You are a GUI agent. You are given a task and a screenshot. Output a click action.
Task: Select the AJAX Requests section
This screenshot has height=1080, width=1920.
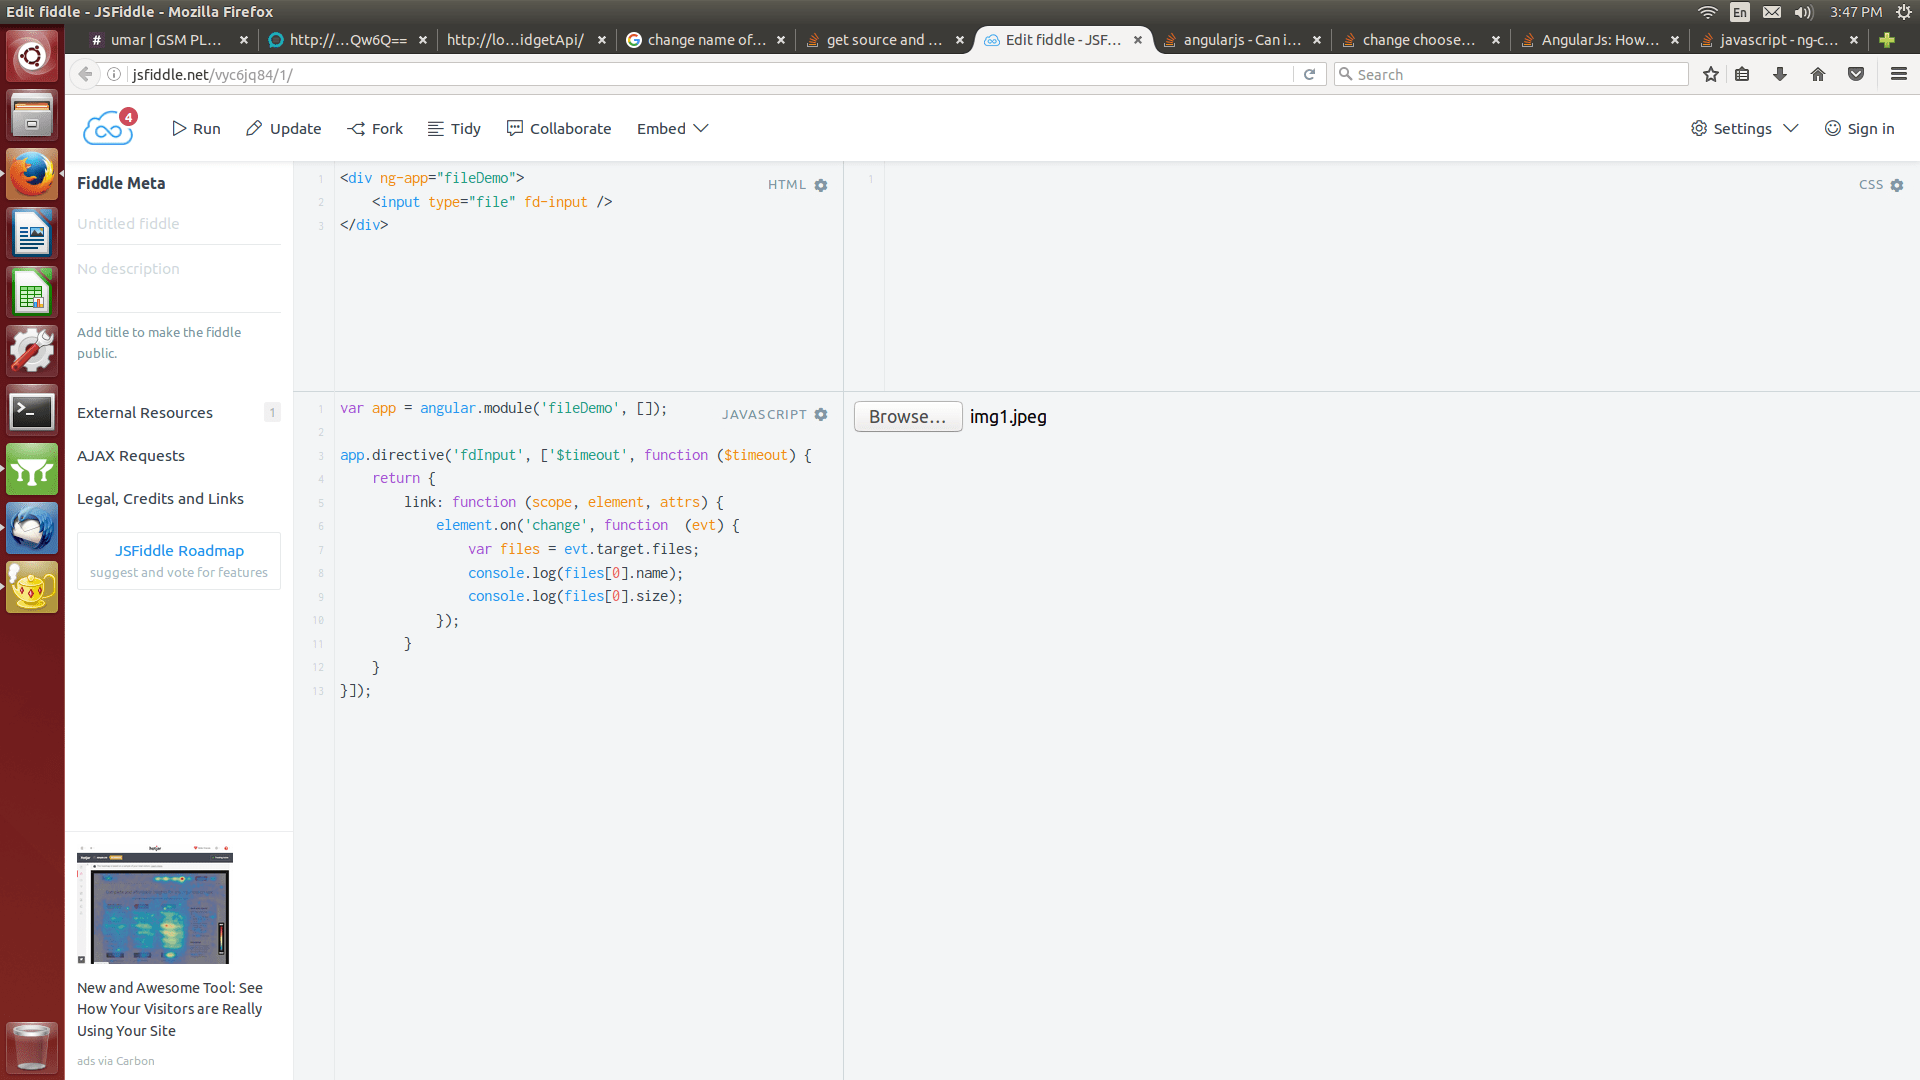[130, 456]
